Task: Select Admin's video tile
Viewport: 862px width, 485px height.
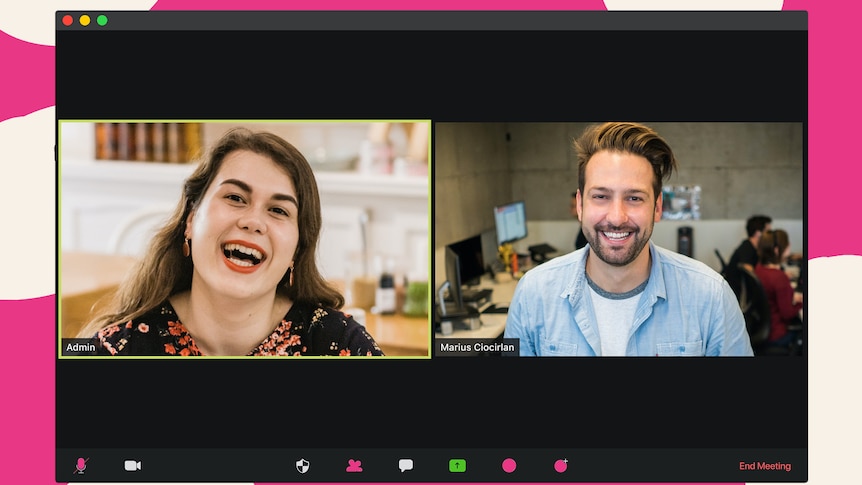Action: pyautogui.click(x=245, y=239)
